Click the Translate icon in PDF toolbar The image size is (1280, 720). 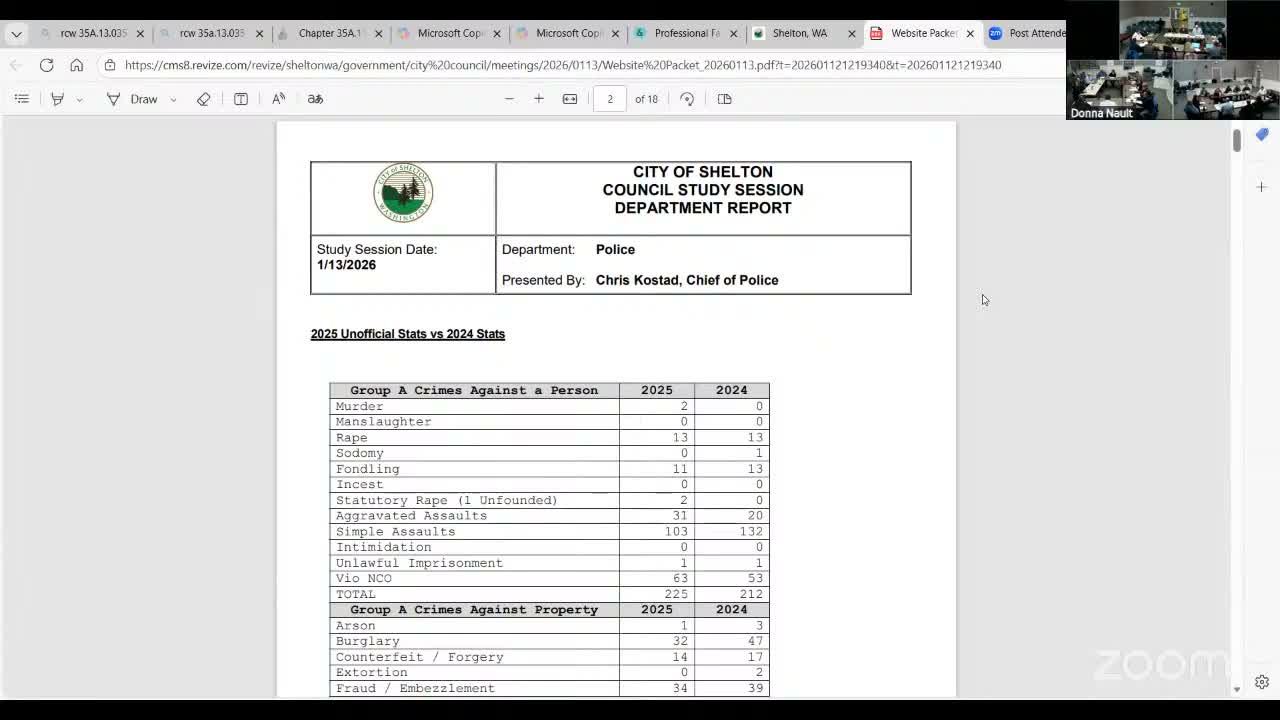315,99
